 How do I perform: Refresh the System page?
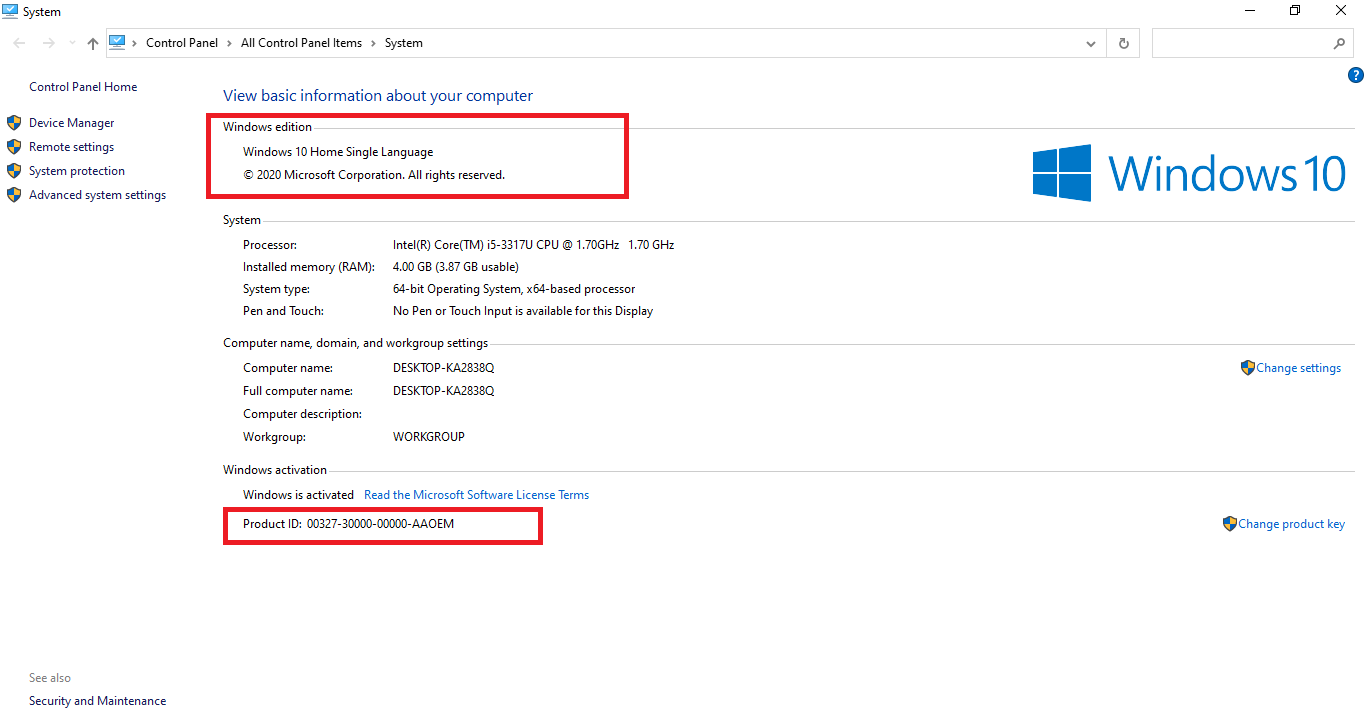[1124, 44]
